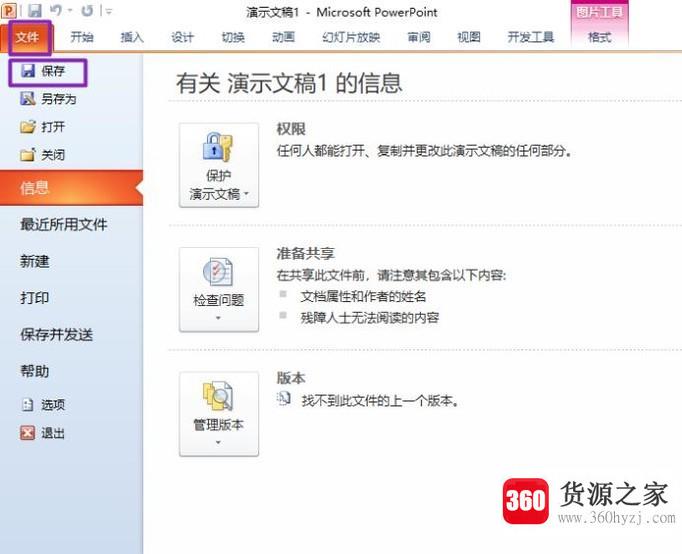Click the PowerPoint application icon in title bar
682x554 pixels.
tap(9, 10)
